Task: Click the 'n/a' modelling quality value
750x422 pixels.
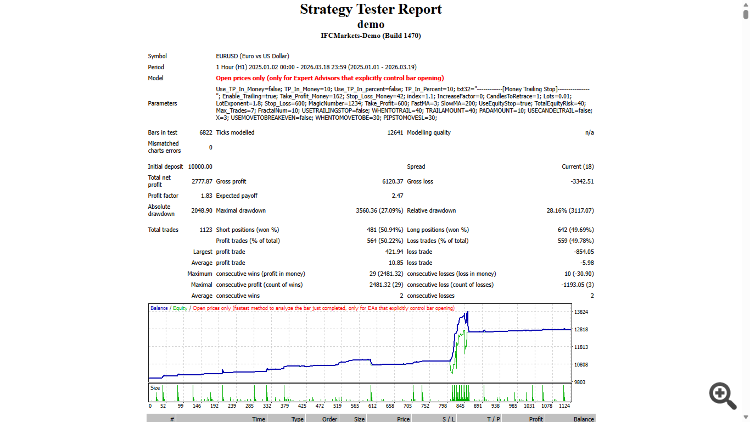Action: 589,133
